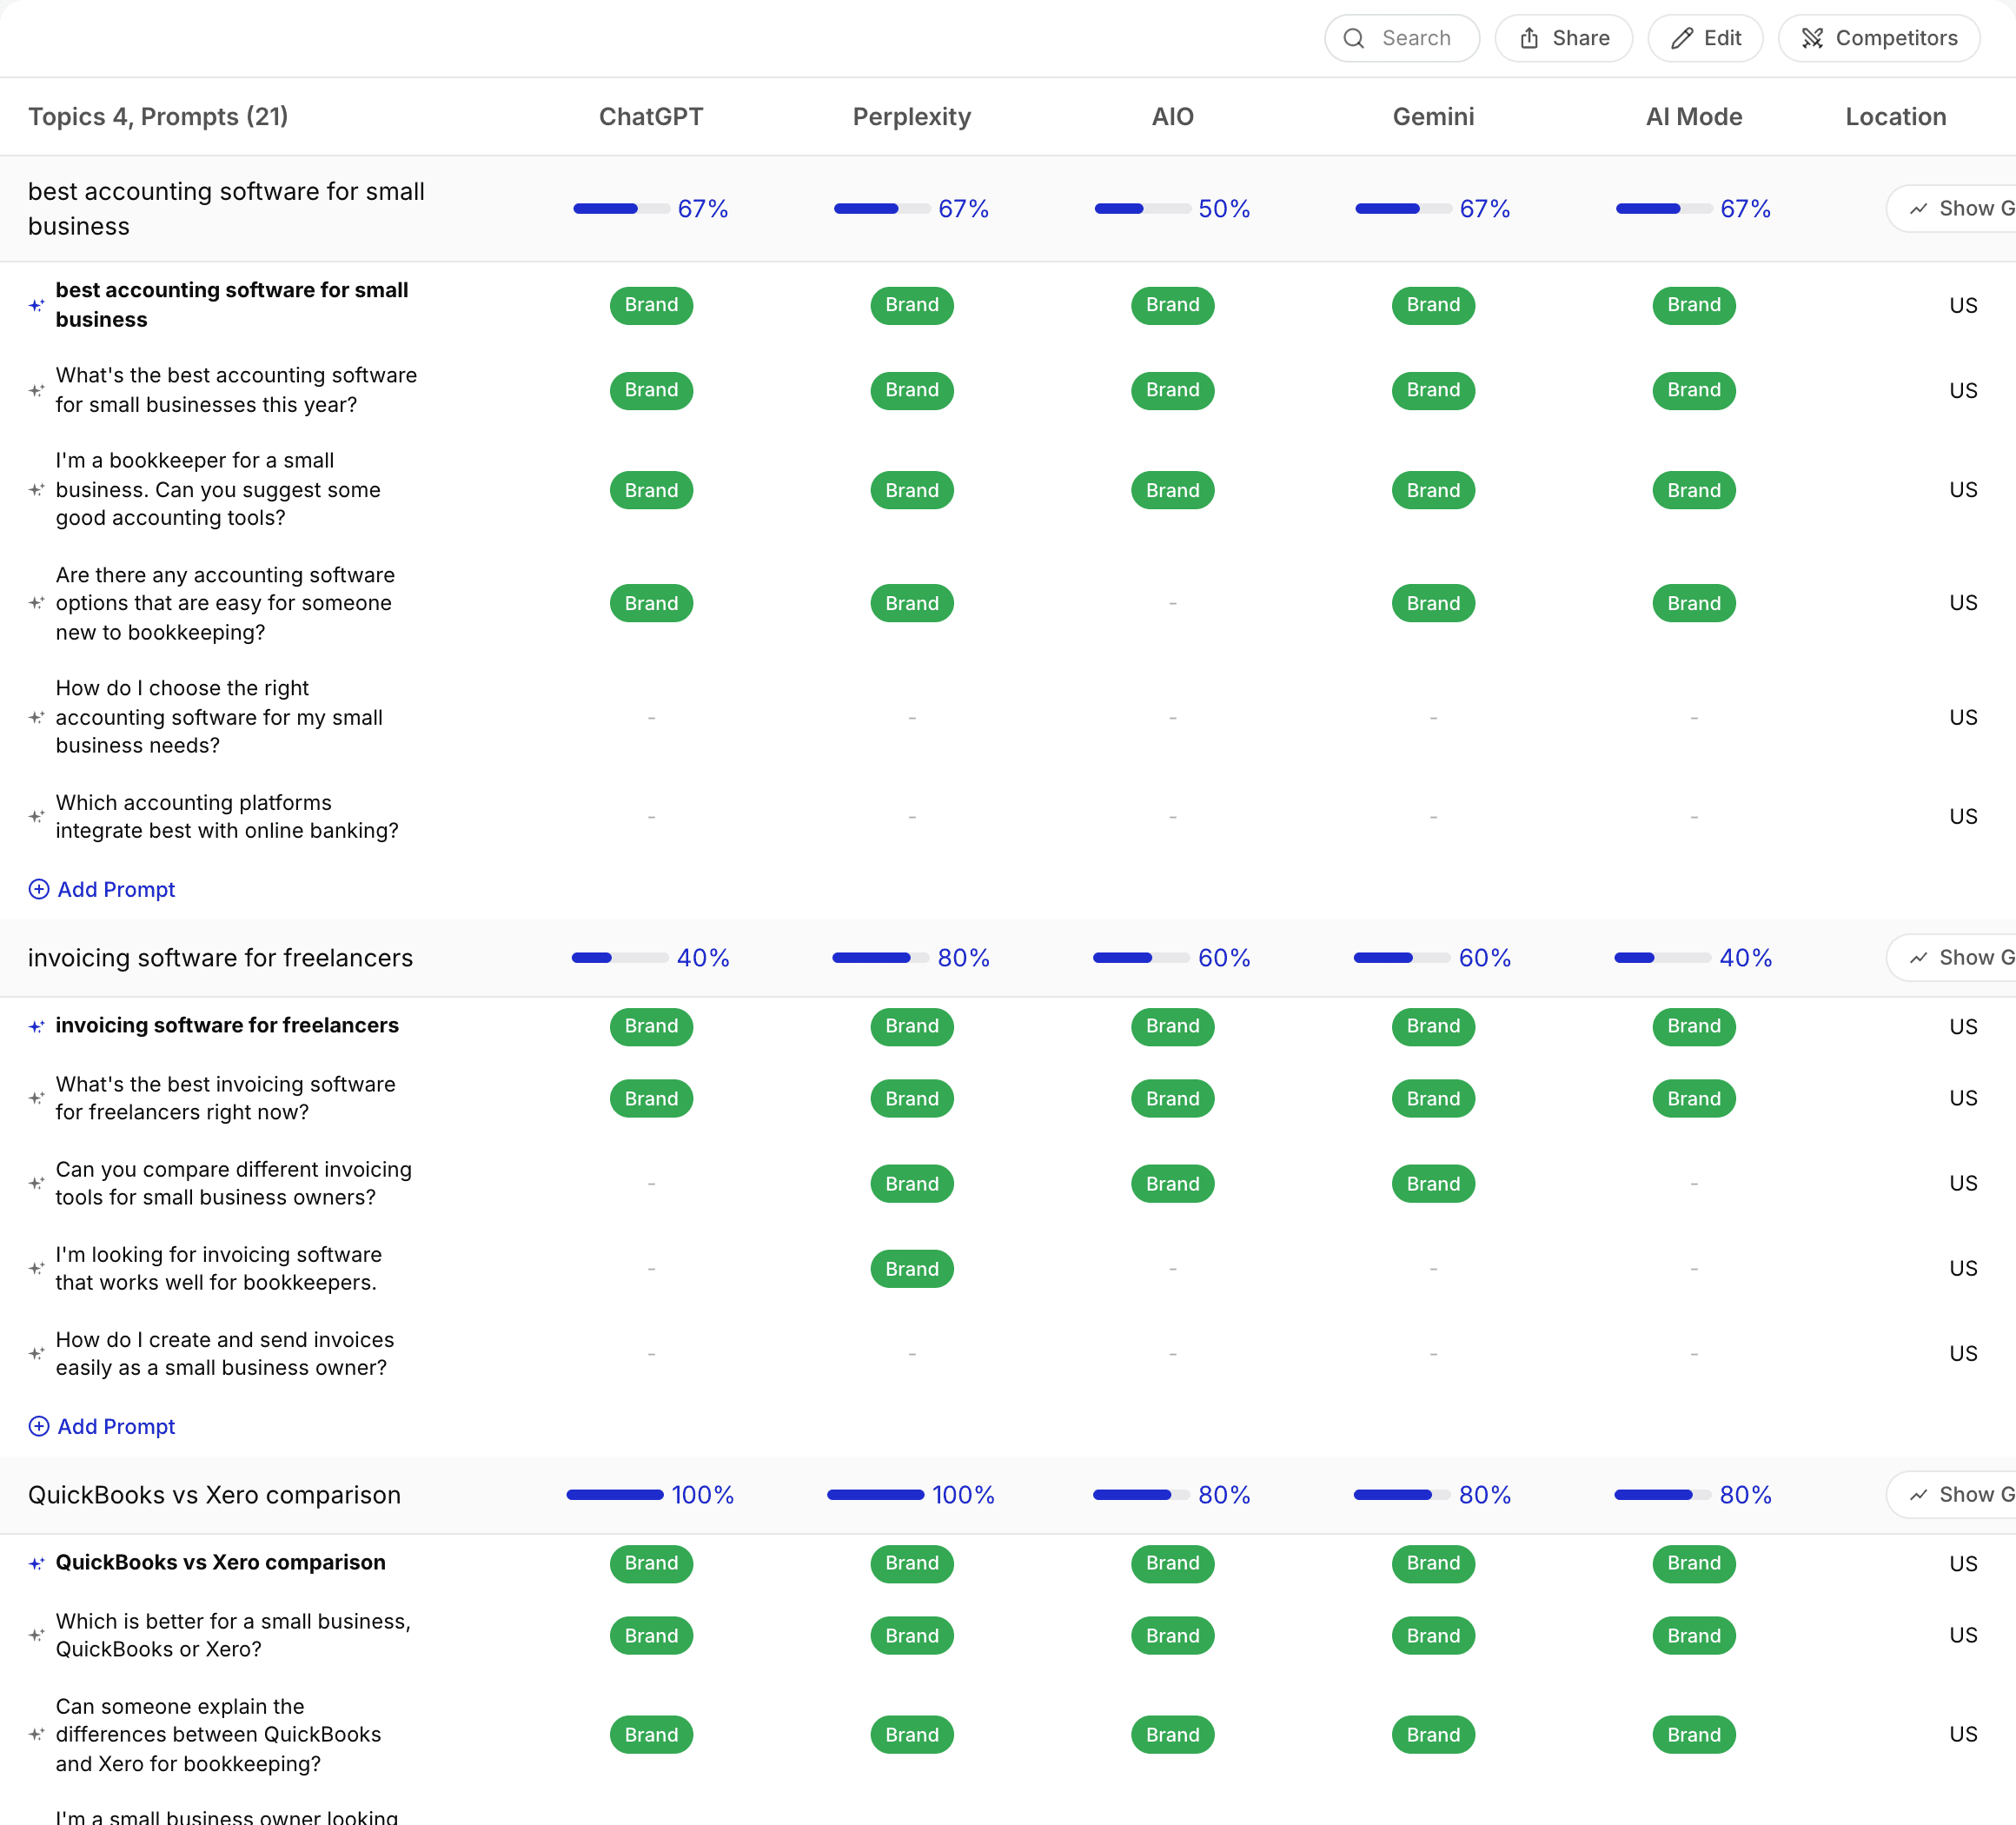Viewport: 2016px width, 1825px height.
Task: Click the Edit button
Action: (1705, 38)
